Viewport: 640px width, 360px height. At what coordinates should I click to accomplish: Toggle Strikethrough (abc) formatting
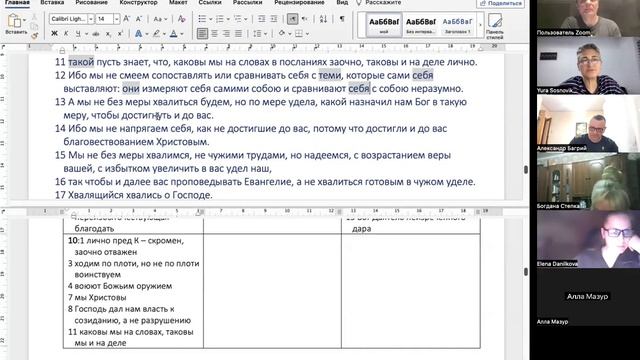pos(96,34)
